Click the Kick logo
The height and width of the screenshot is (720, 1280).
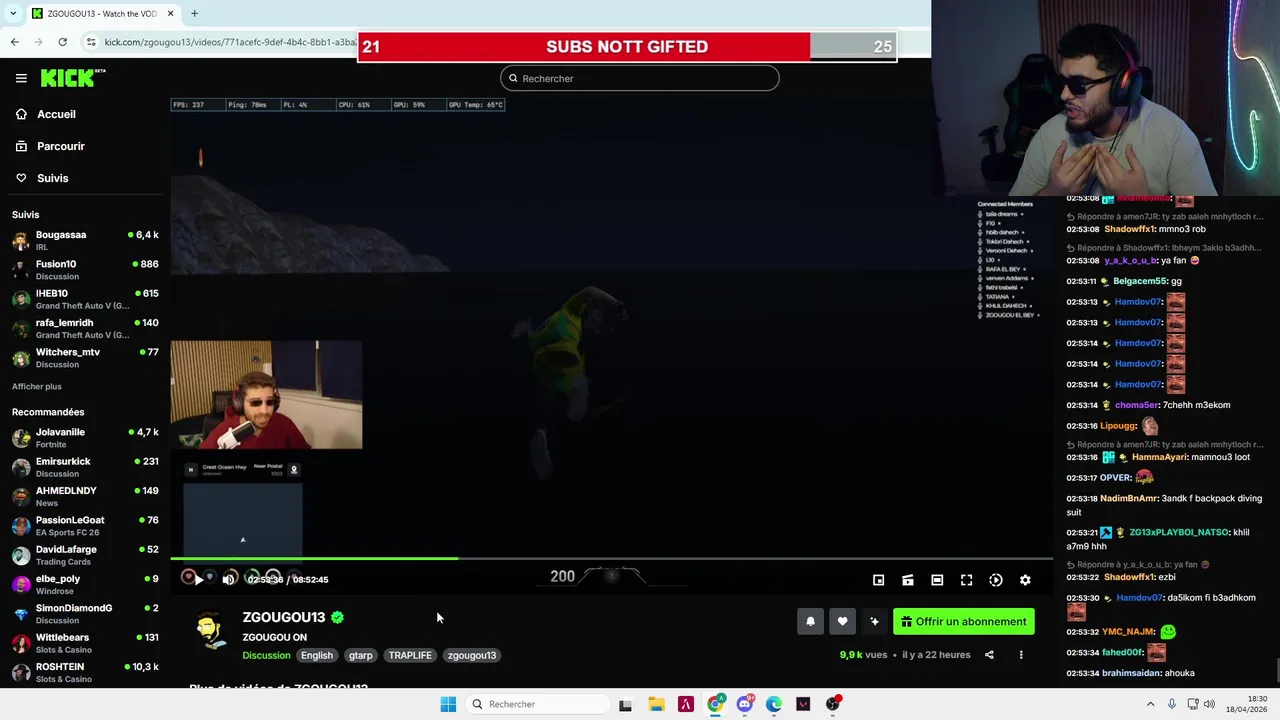click(x=72, y=78)
